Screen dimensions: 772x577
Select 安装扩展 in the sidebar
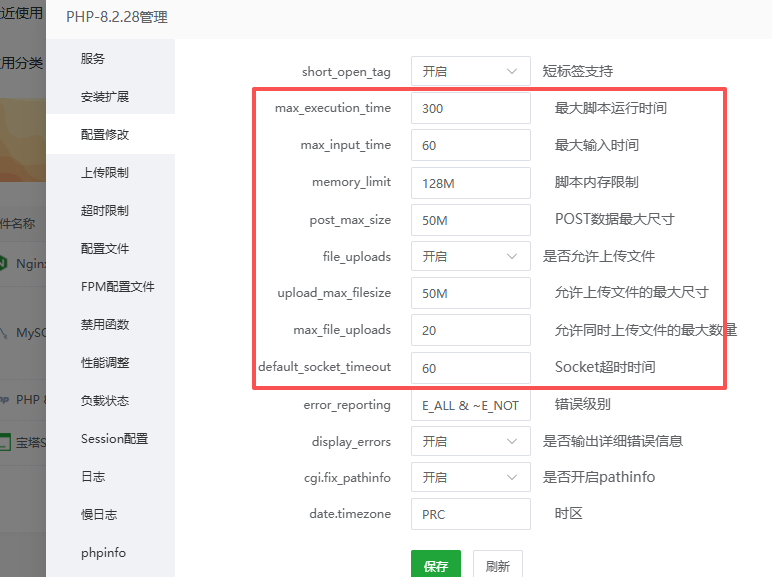[x=105, y=96]
